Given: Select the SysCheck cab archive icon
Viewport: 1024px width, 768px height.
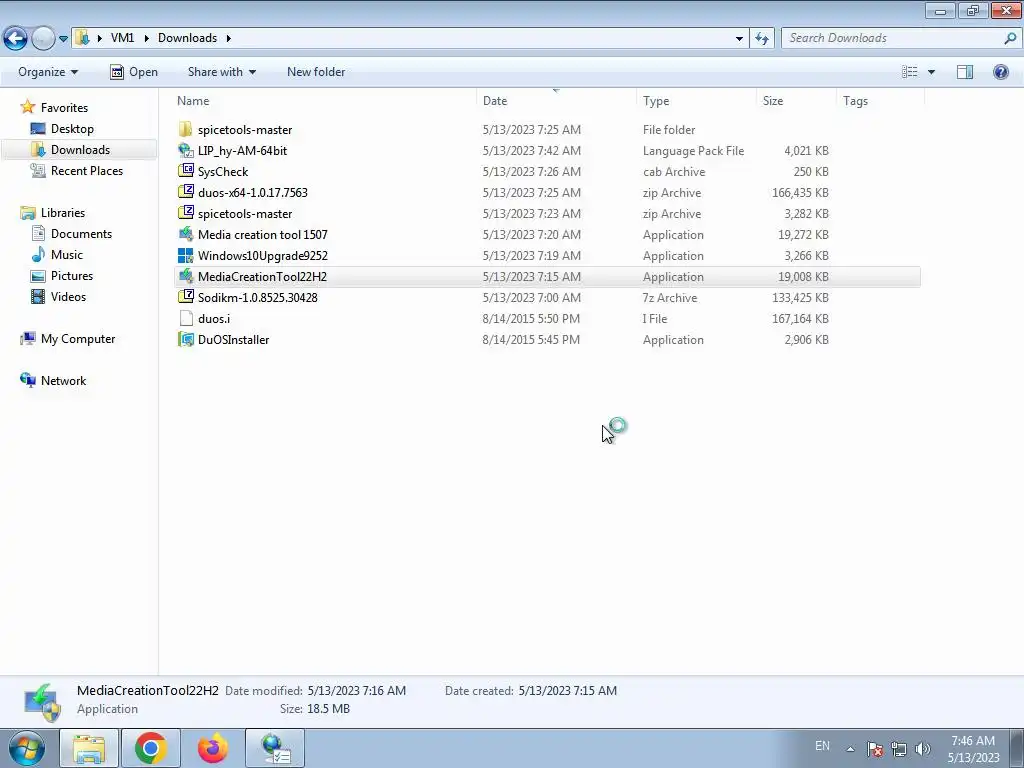Looking at the screenshot, I should [x=185, y=171].
